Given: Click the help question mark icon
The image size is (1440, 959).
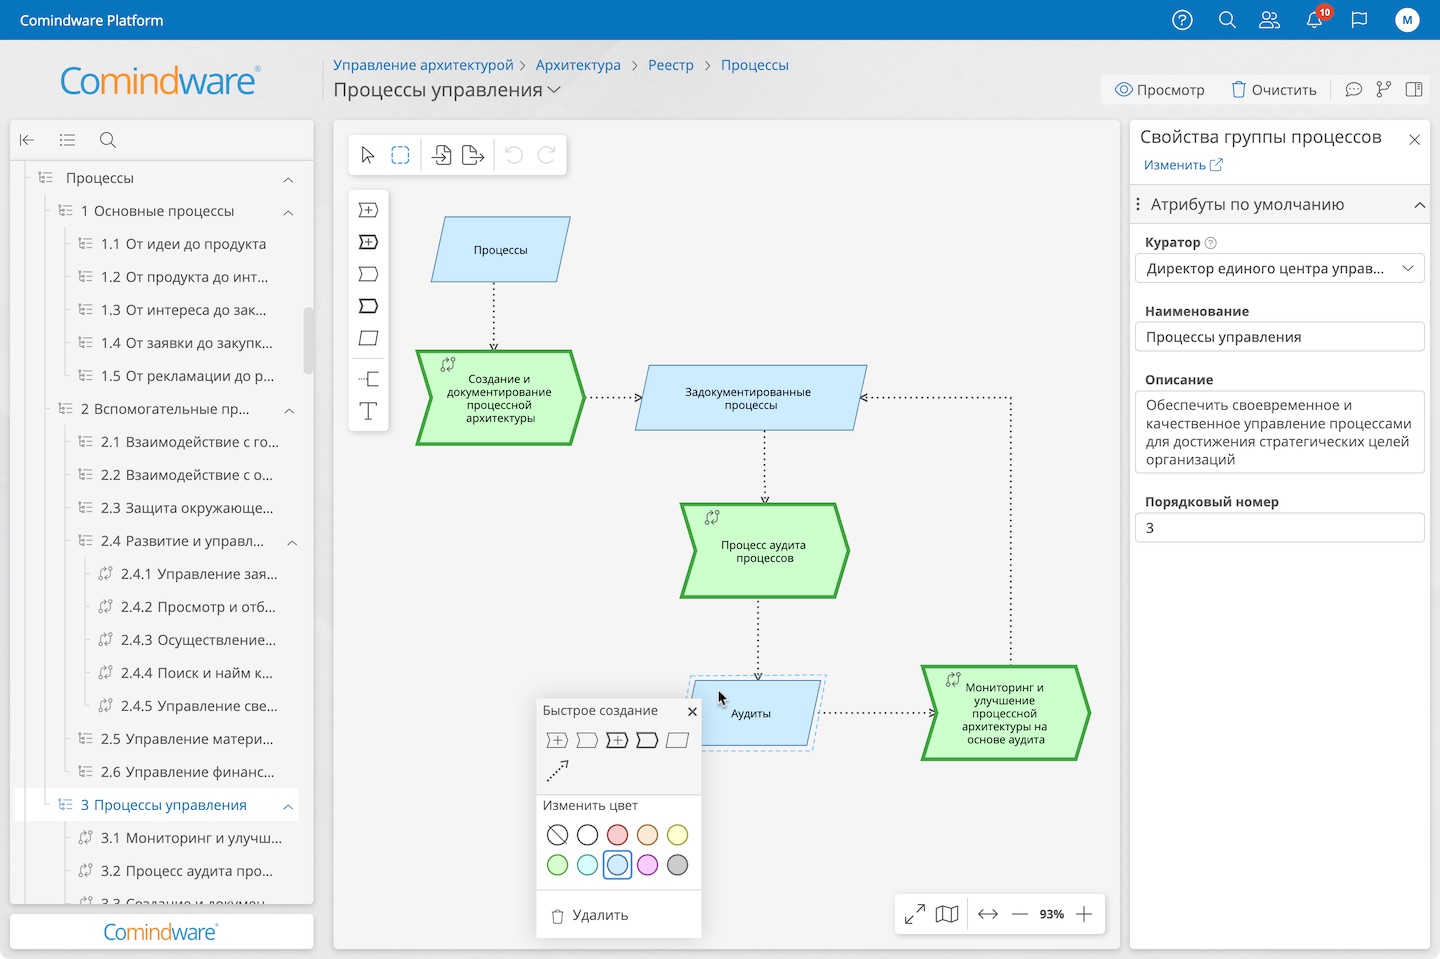Looking at the screenshot, I should pos(1182,20).
